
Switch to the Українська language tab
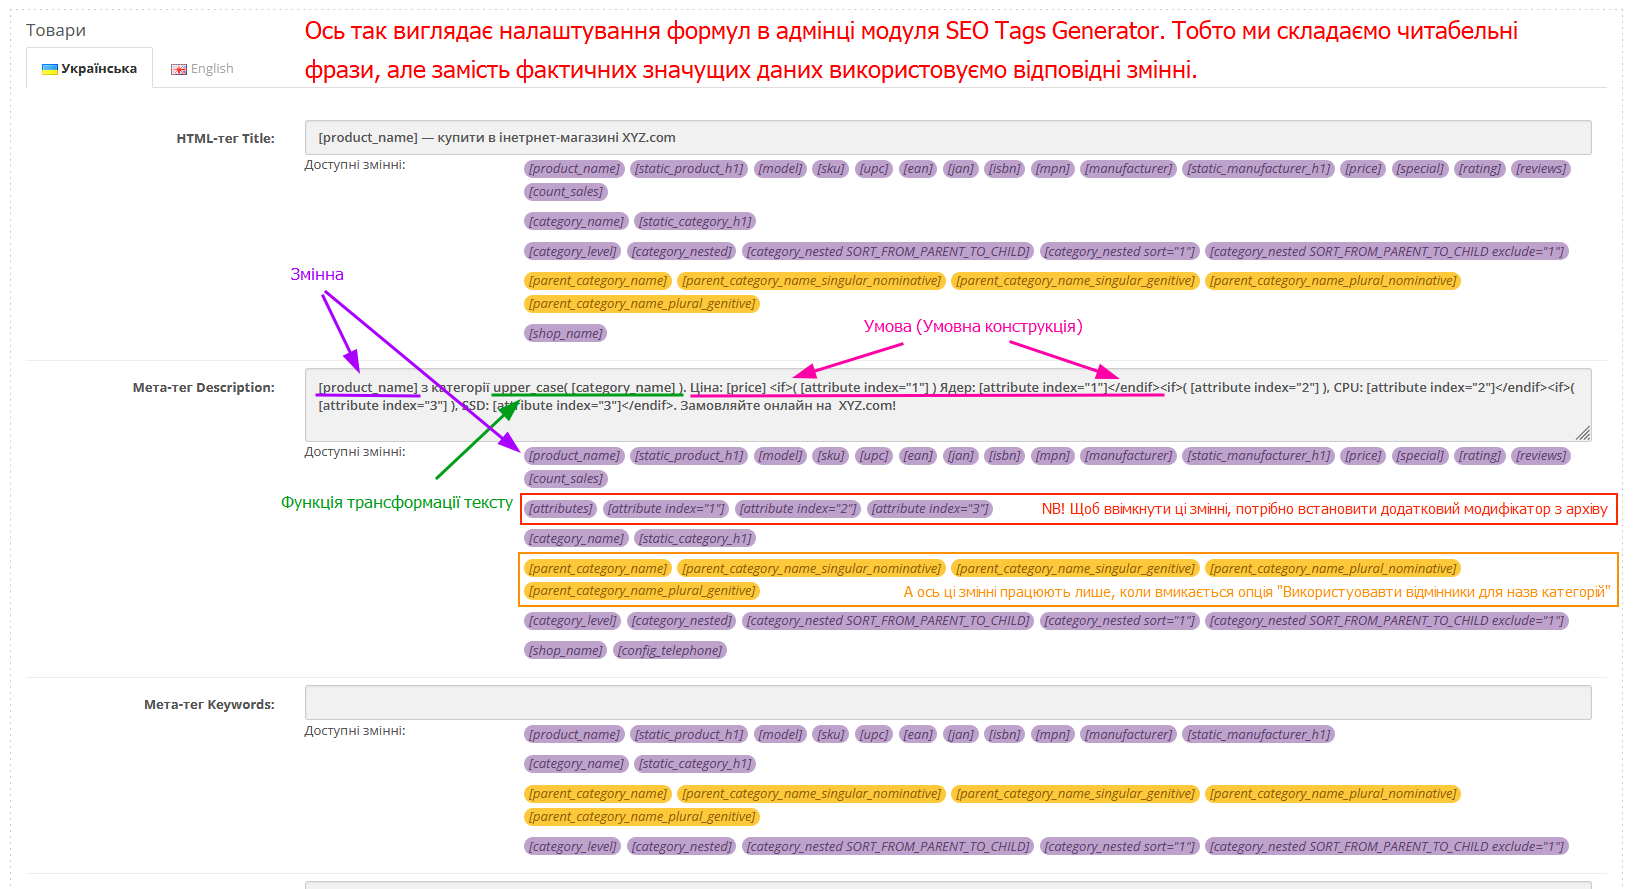click(x=89, y=68)
